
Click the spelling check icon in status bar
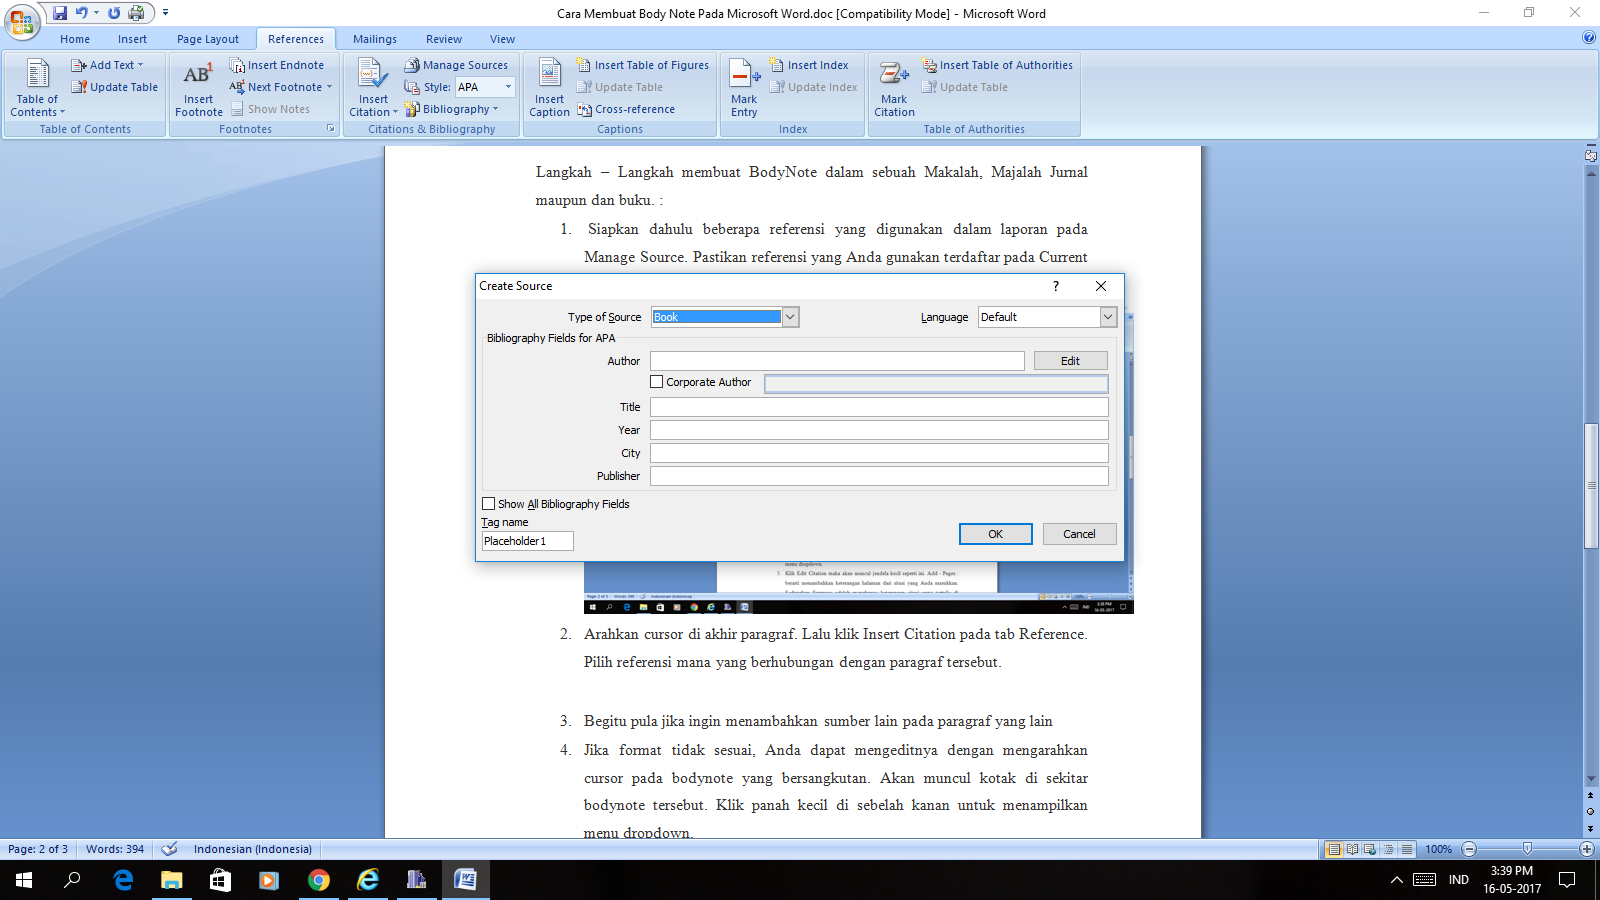(170, 849)
